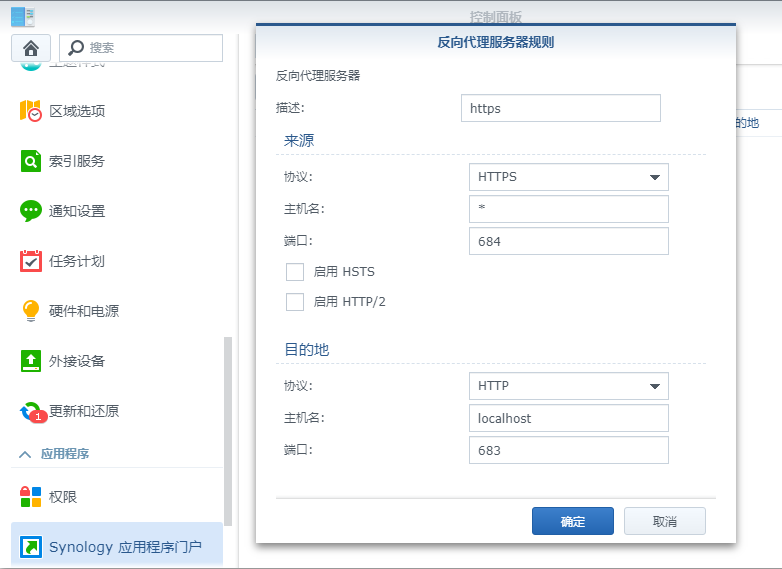Click the 反向代理服务器 label text
The width and height of the screenshot is (782, 569).
[318, 76]
